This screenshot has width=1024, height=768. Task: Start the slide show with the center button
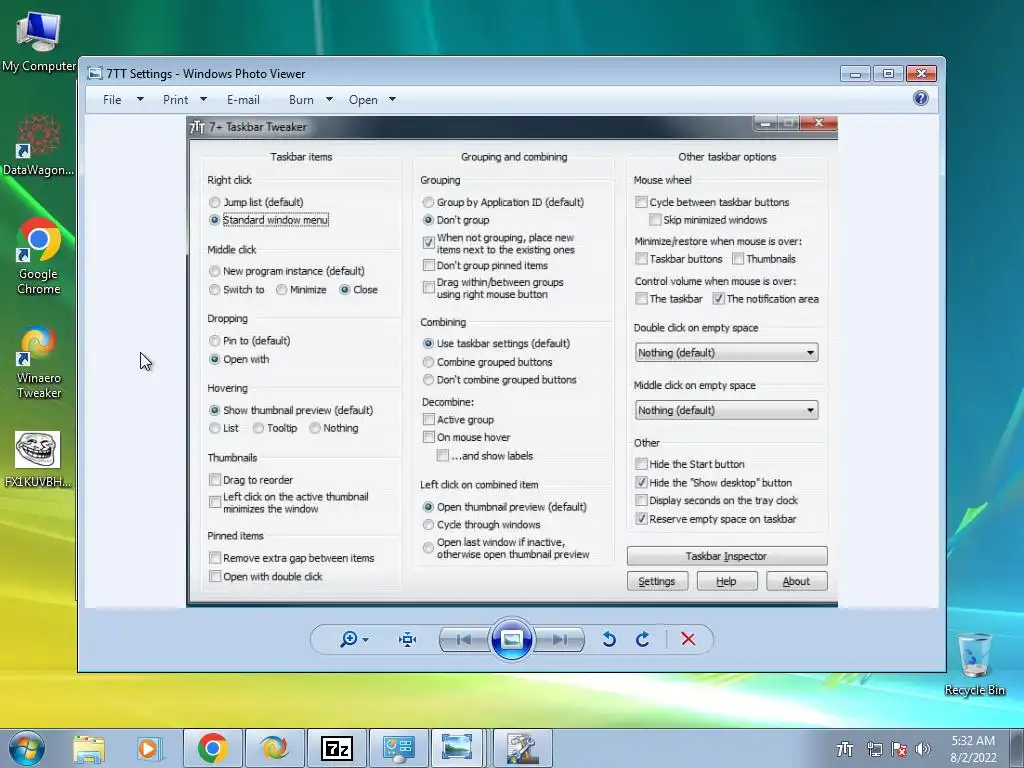[511, 639]
